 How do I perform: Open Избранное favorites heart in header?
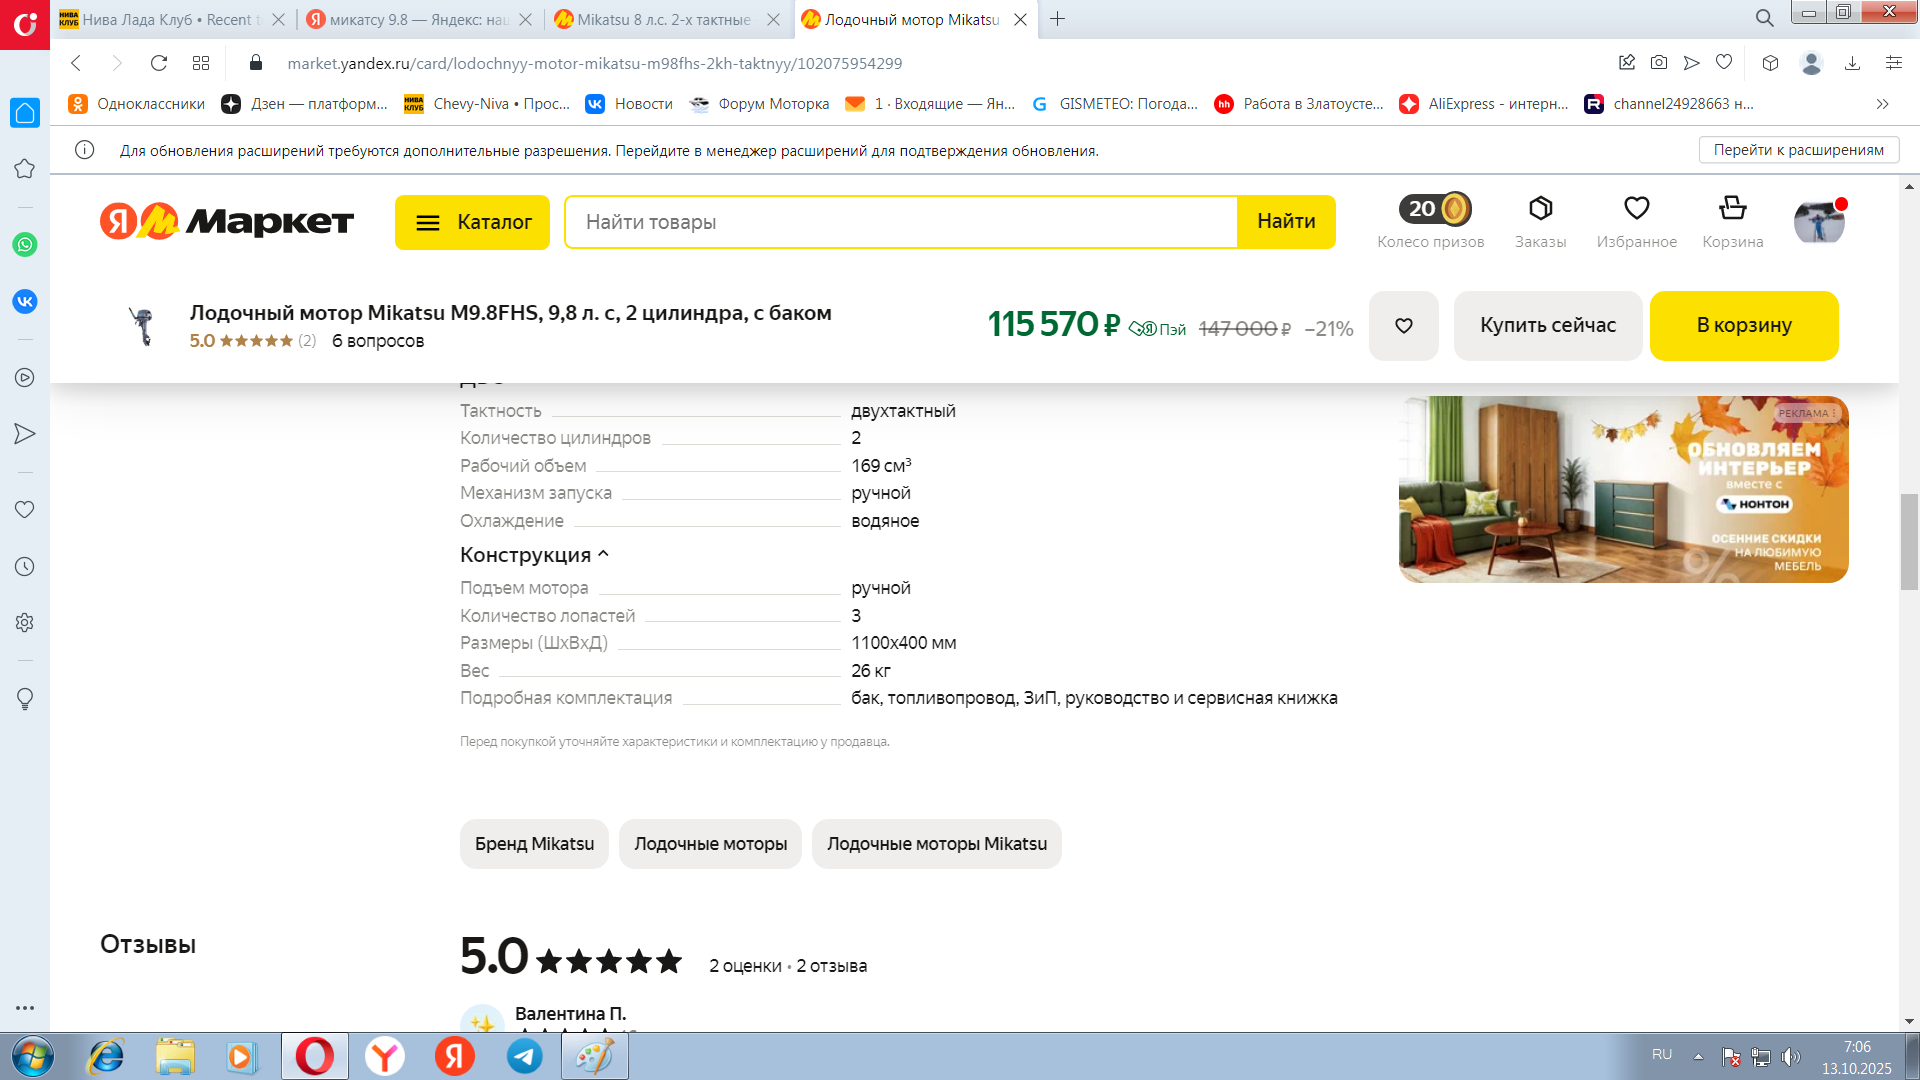1636,209
